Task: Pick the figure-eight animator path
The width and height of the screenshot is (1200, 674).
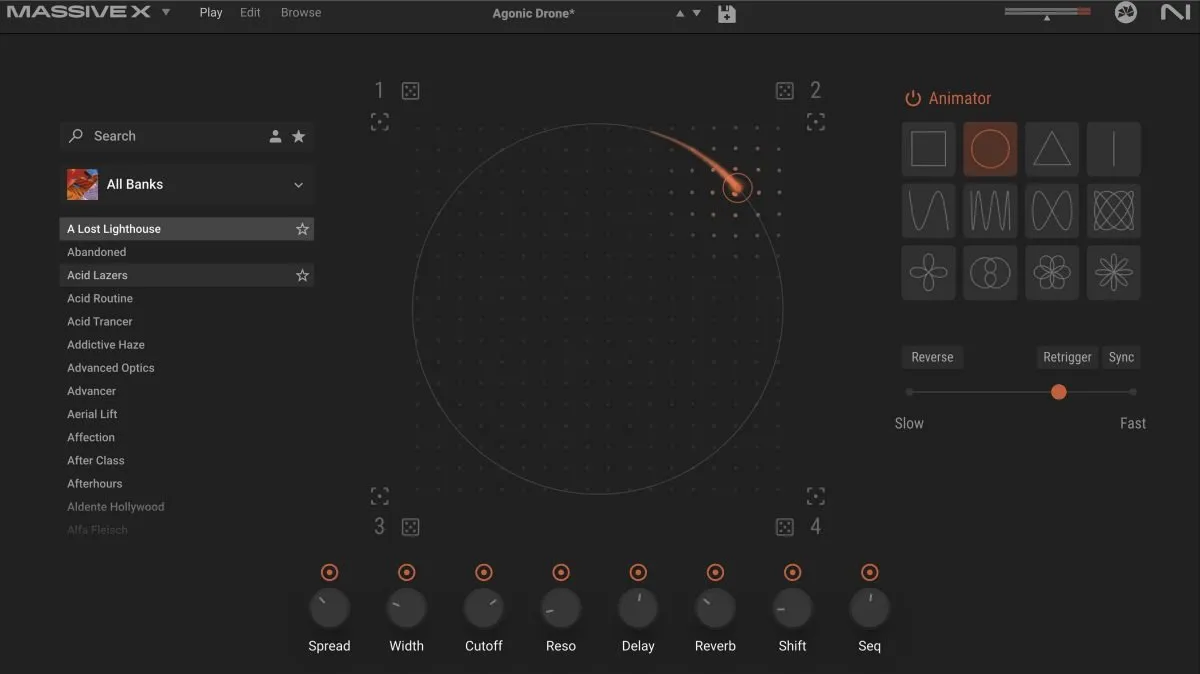Action: [x=1051, y=211]
